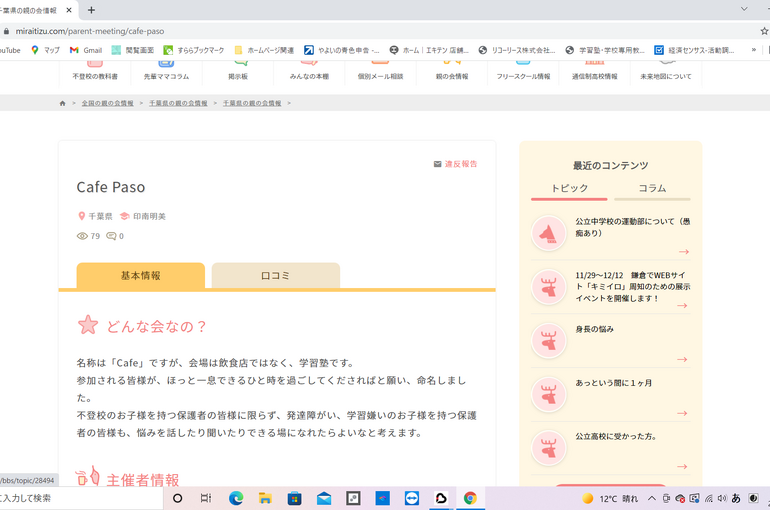Image resolution: width=770 pixels, height=510 pixels.
Task: Open the リコーリース株式会社 bookmark
Action: pyautogui.click(x=517, y=50)
